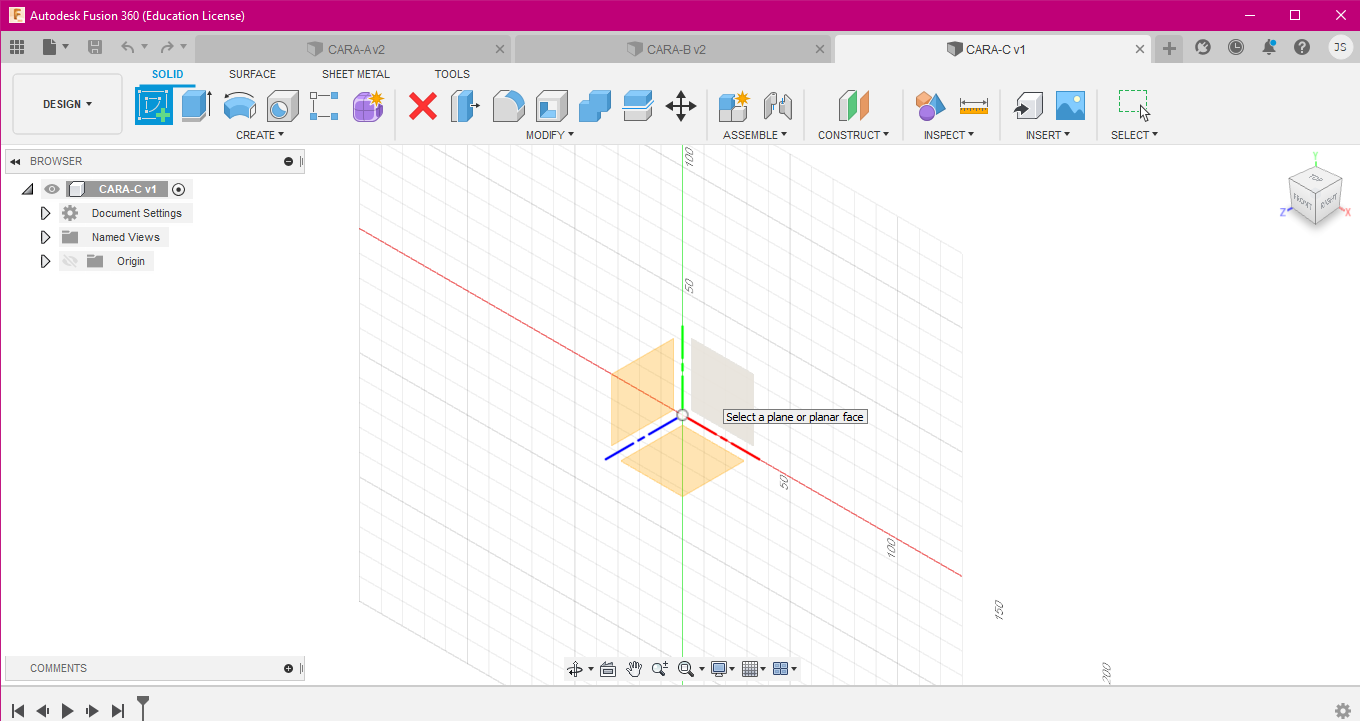Open the Extensions icon in top bar
Viewport: 1360px width, 721px height.
[x=1203, y=47]
